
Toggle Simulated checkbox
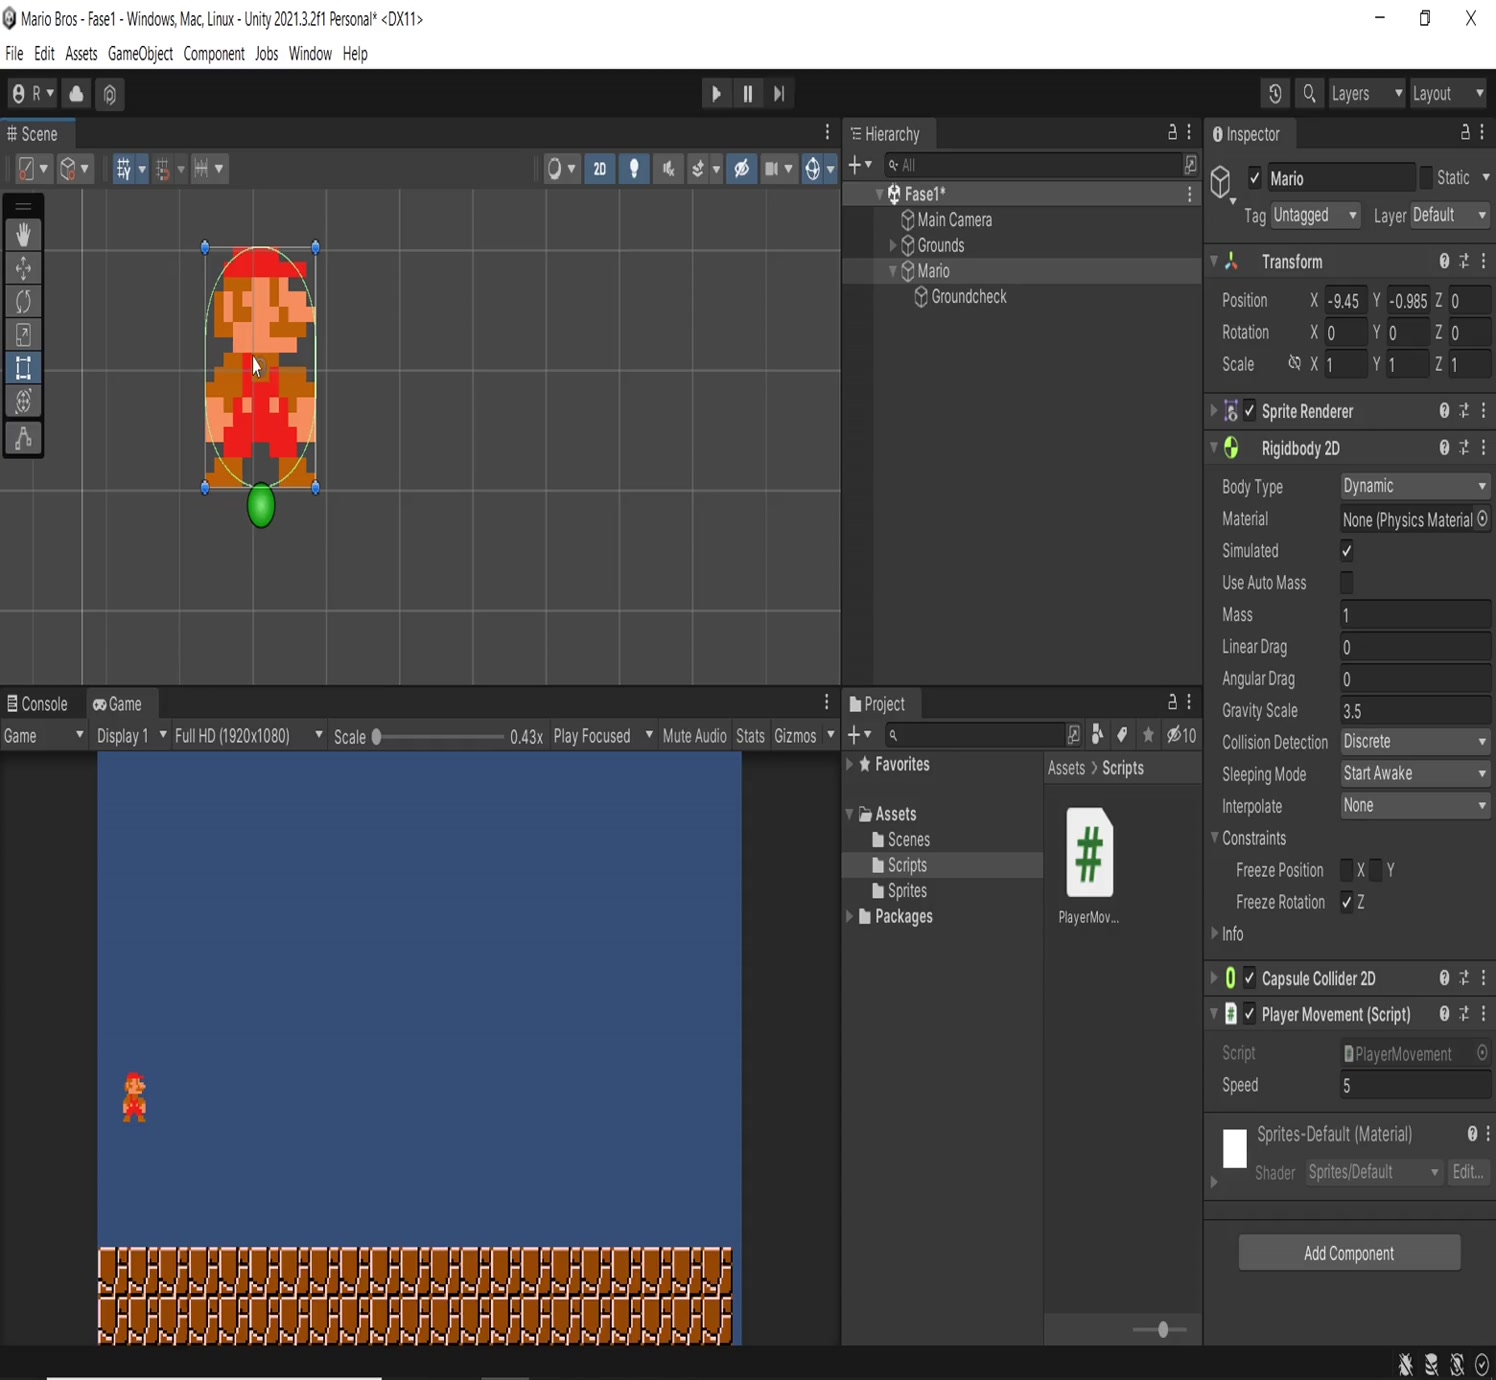pos(1347,551)
